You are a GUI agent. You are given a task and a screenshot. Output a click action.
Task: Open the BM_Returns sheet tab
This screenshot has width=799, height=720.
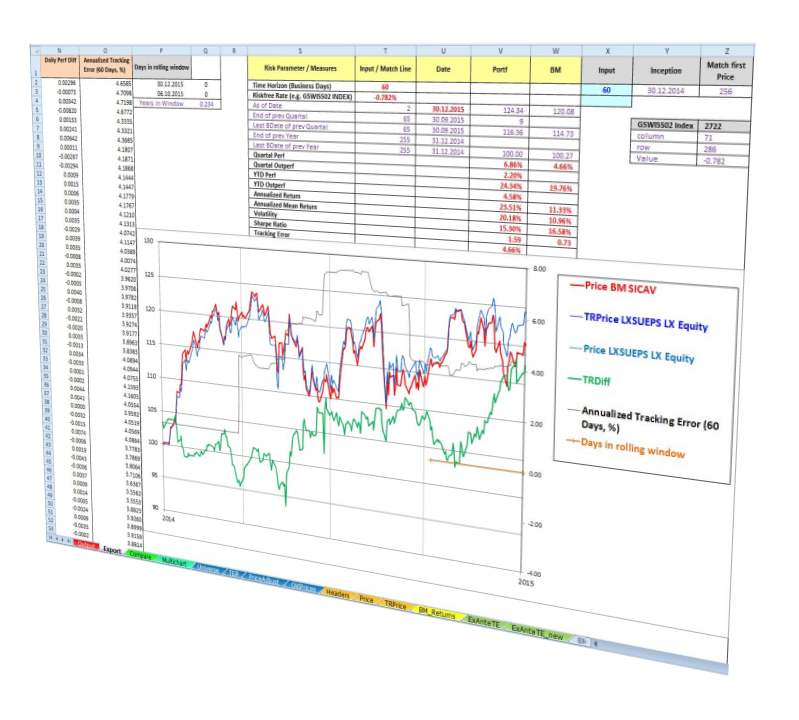[x=437, y=613]
